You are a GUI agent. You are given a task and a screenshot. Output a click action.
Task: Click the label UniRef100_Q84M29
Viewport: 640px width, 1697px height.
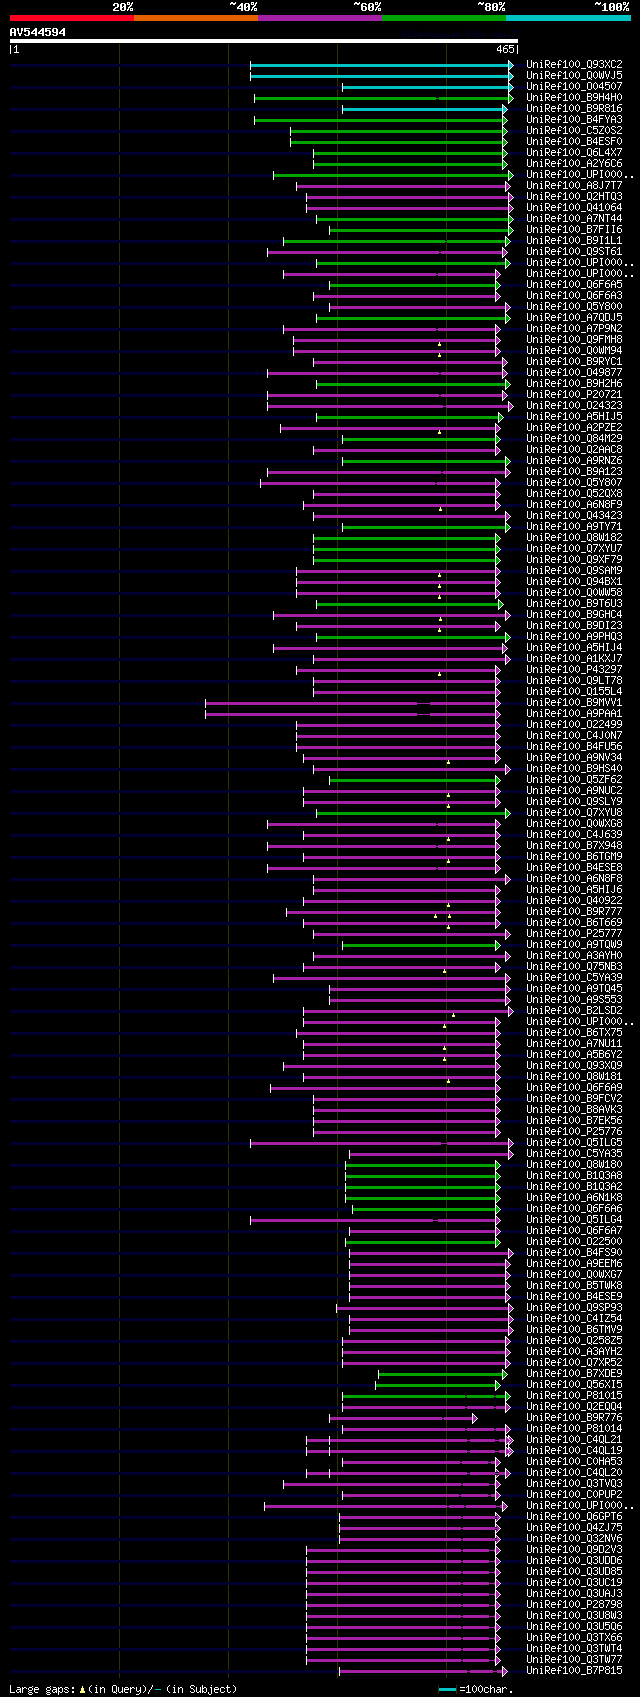(574, 439)
